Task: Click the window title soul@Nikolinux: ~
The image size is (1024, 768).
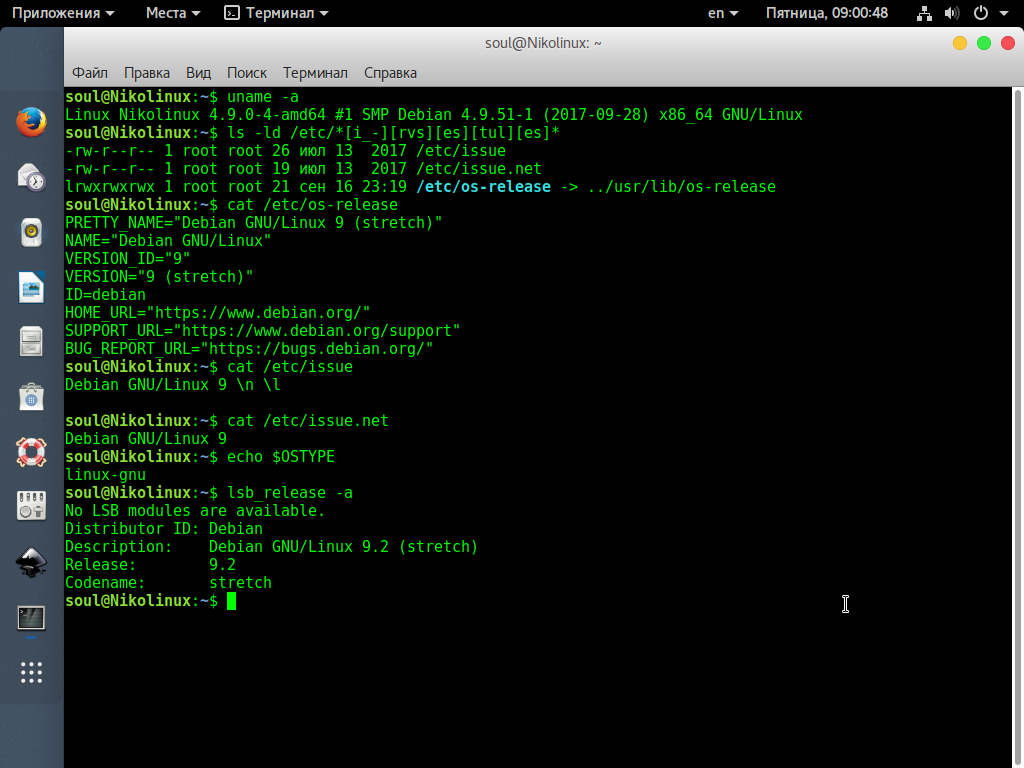Action: click(x=543, y=43)
